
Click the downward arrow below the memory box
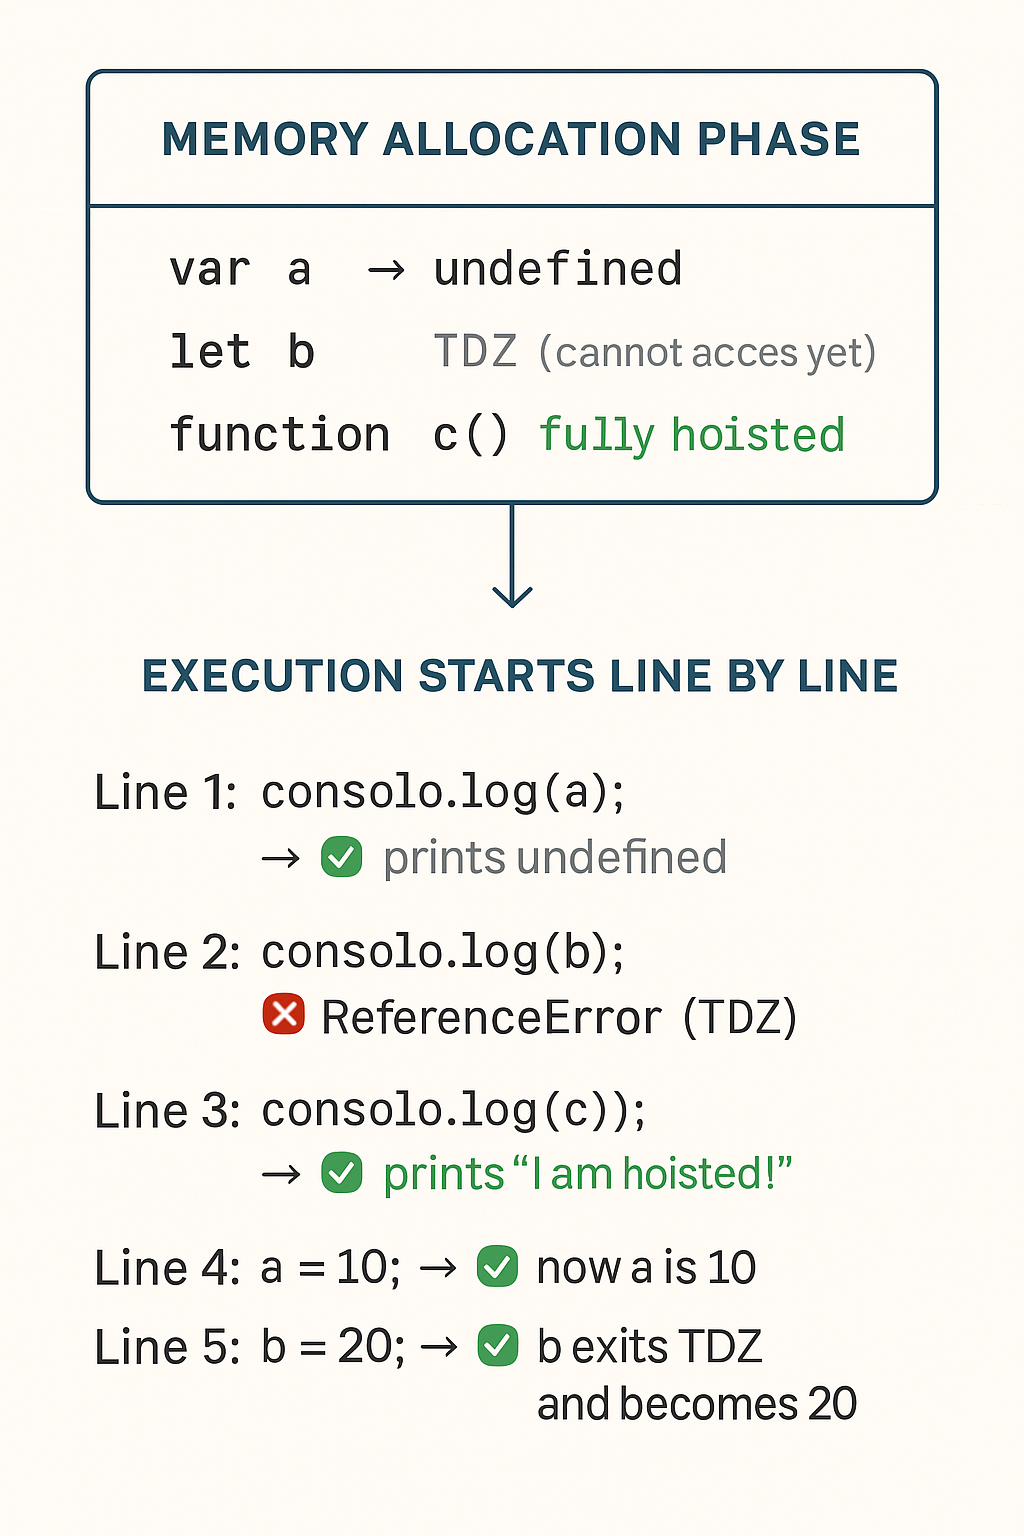512,556
